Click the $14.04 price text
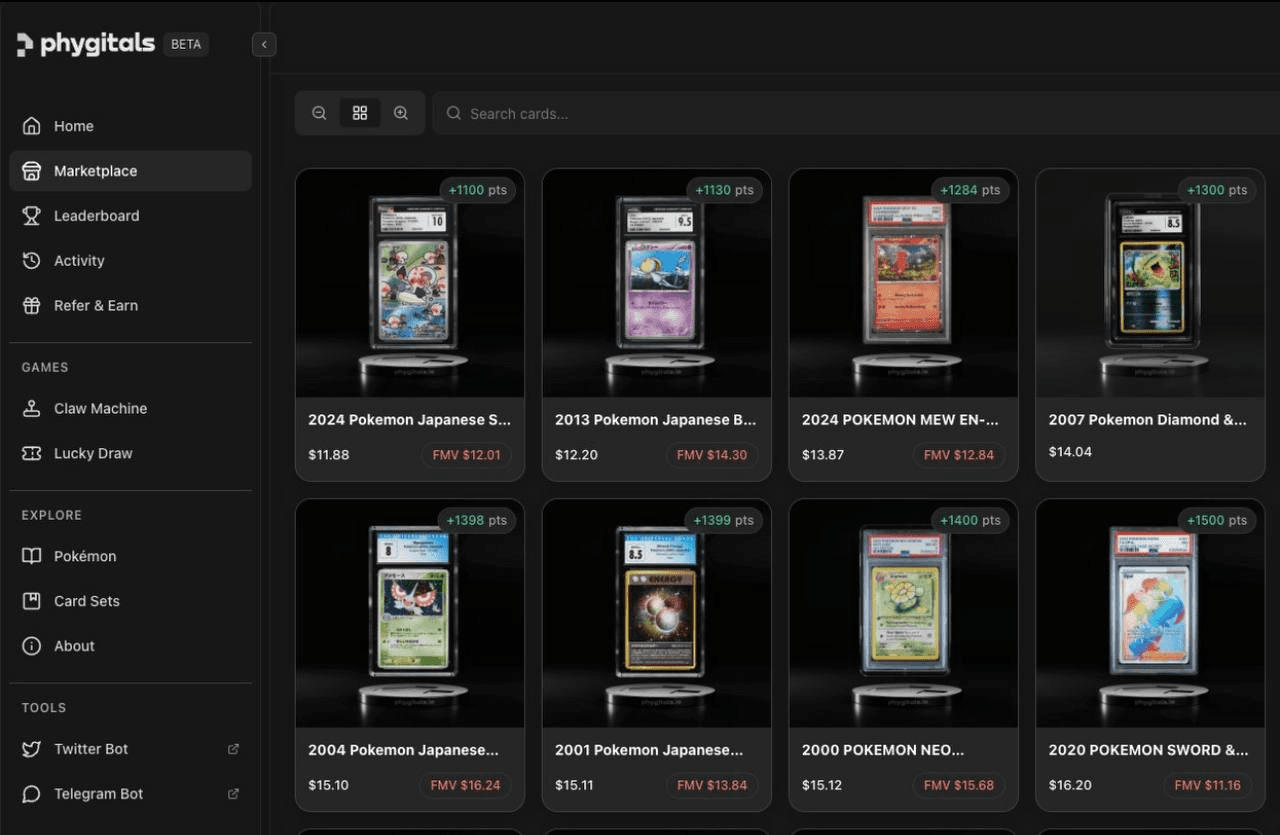The image size is (1280, 835). point(1070,452)
